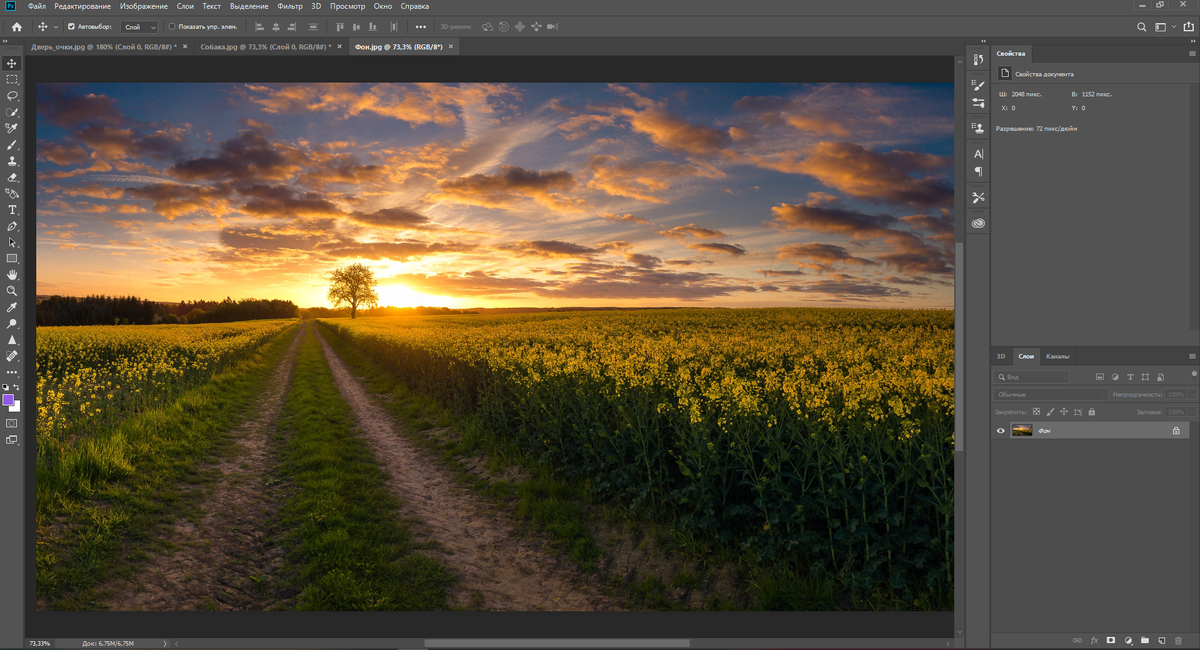Open the Обычные blend mode dropdown
This screenshot has width=1200, height=650.
click(x=1051, y=394)
